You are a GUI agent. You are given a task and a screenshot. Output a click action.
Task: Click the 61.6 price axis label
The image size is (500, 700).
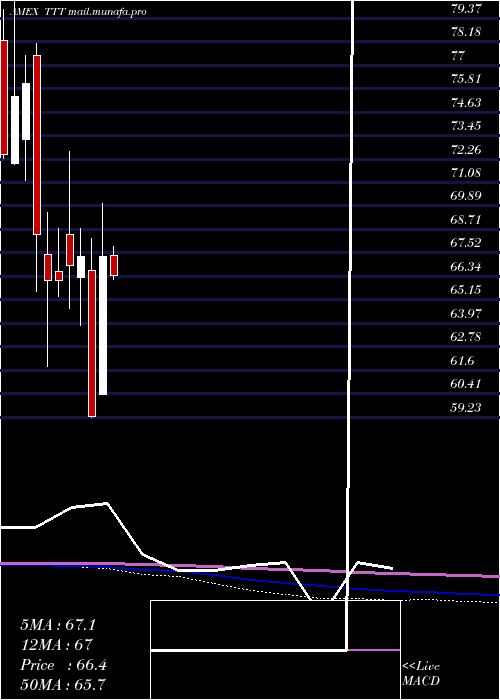click(462, 361)
